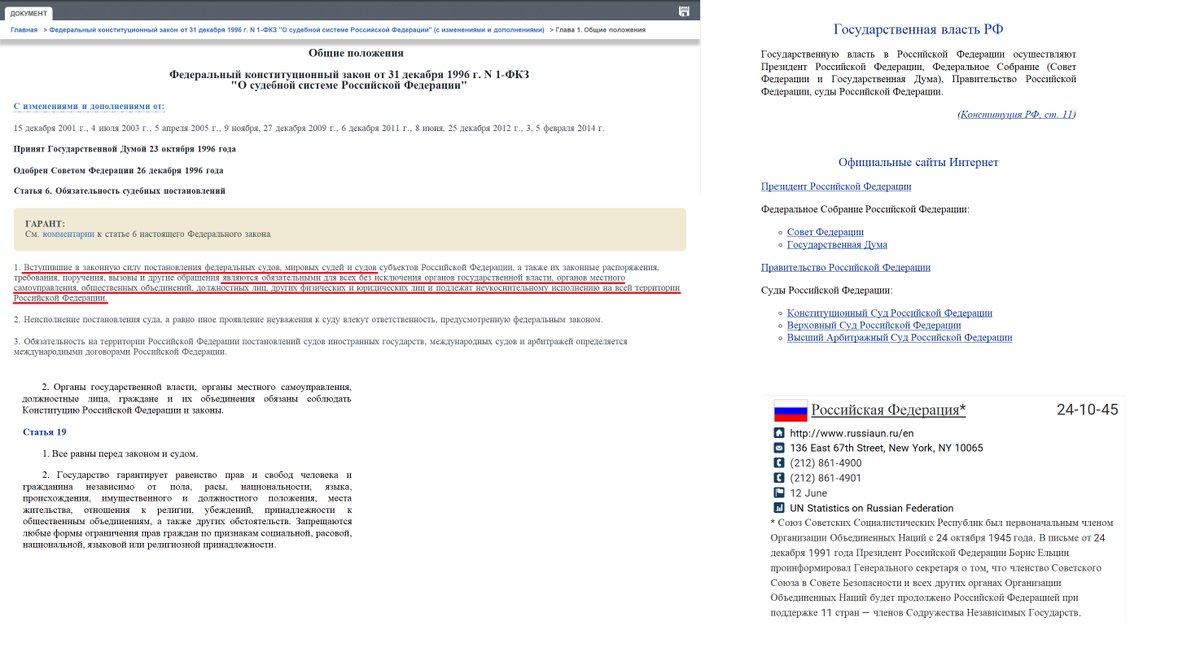Open Правительство Российской Федерации link
This screenshot has width=1200, height=648.
coord(846,268)
